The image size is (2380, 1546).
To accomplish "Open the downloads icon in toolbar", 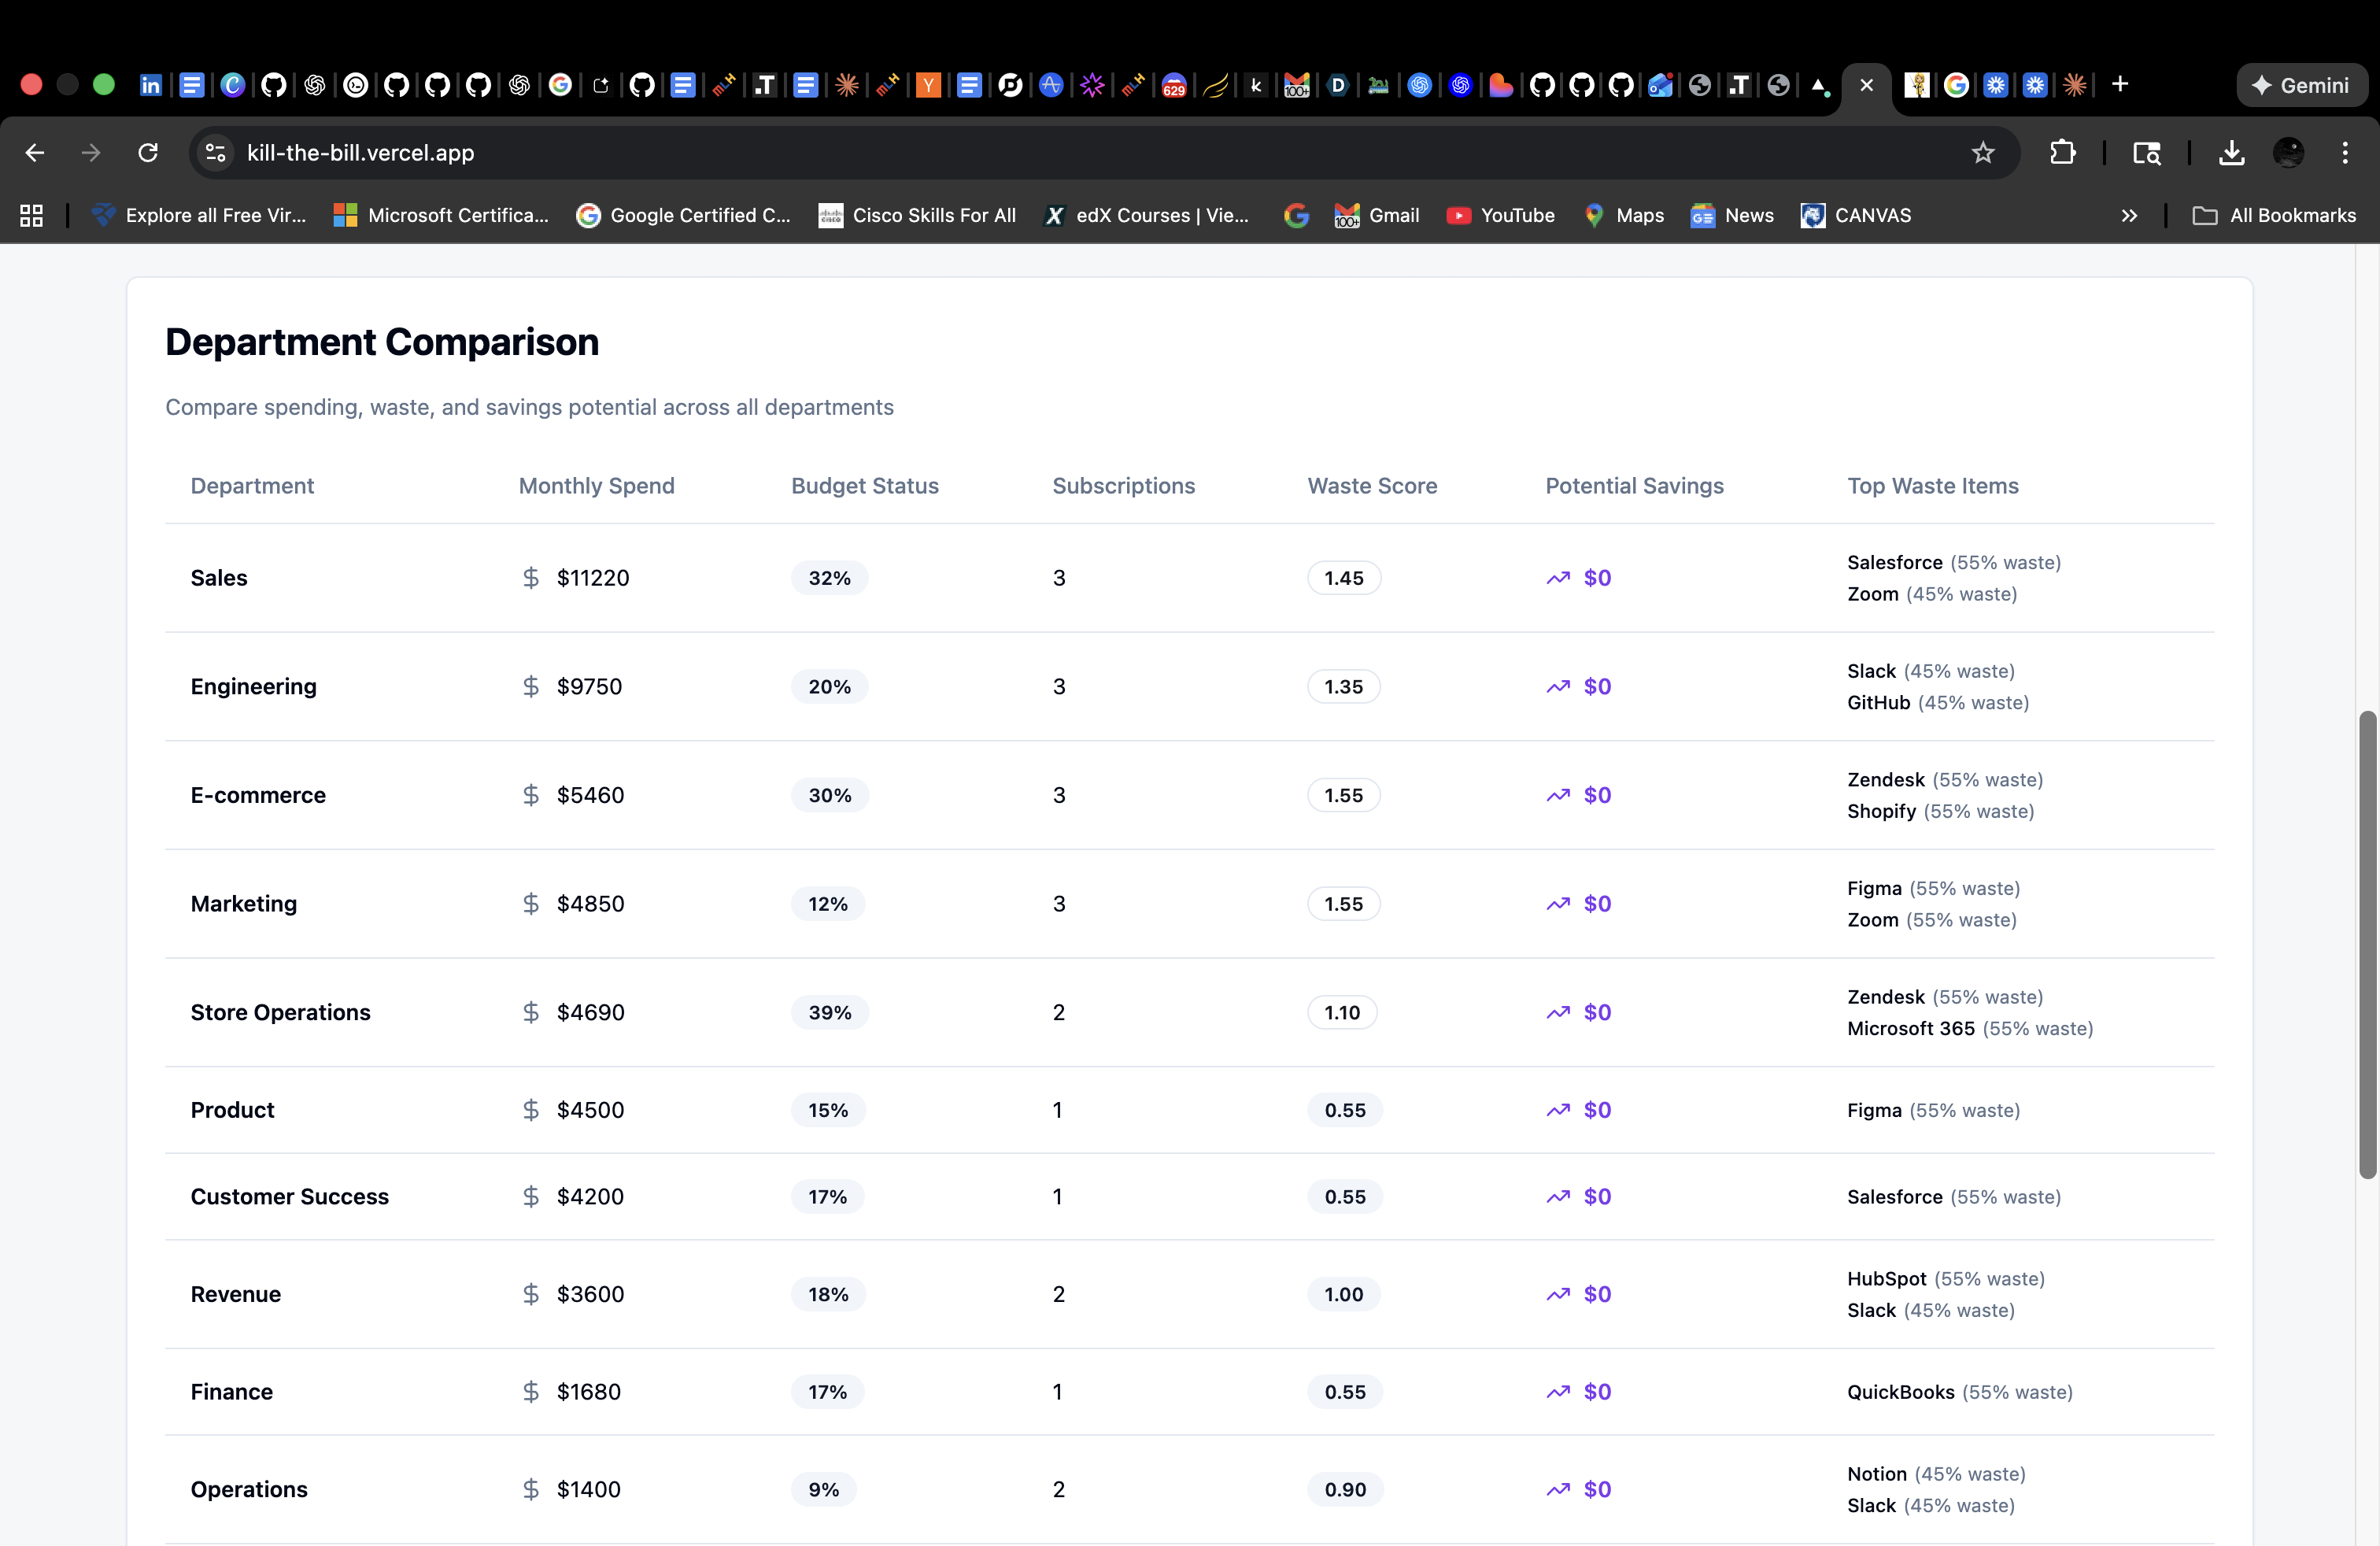I will (x=2231, y=152).
